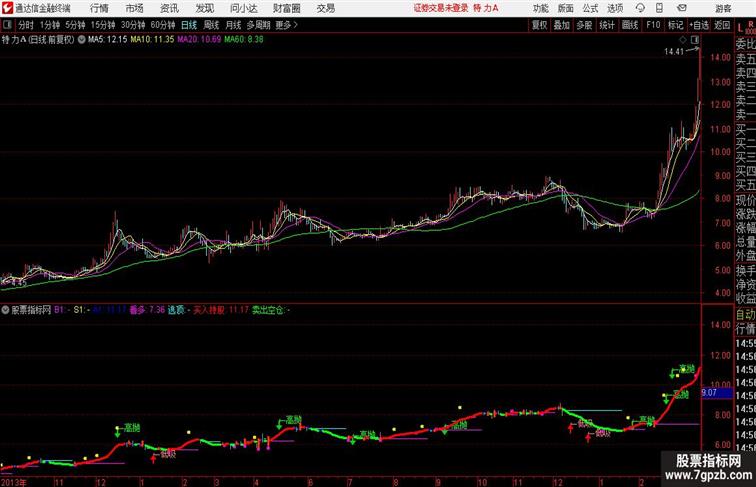Viewport: 756px width, 487px height.
Task: Click the MA10: 11.35 label
Action: click(152, 40)
